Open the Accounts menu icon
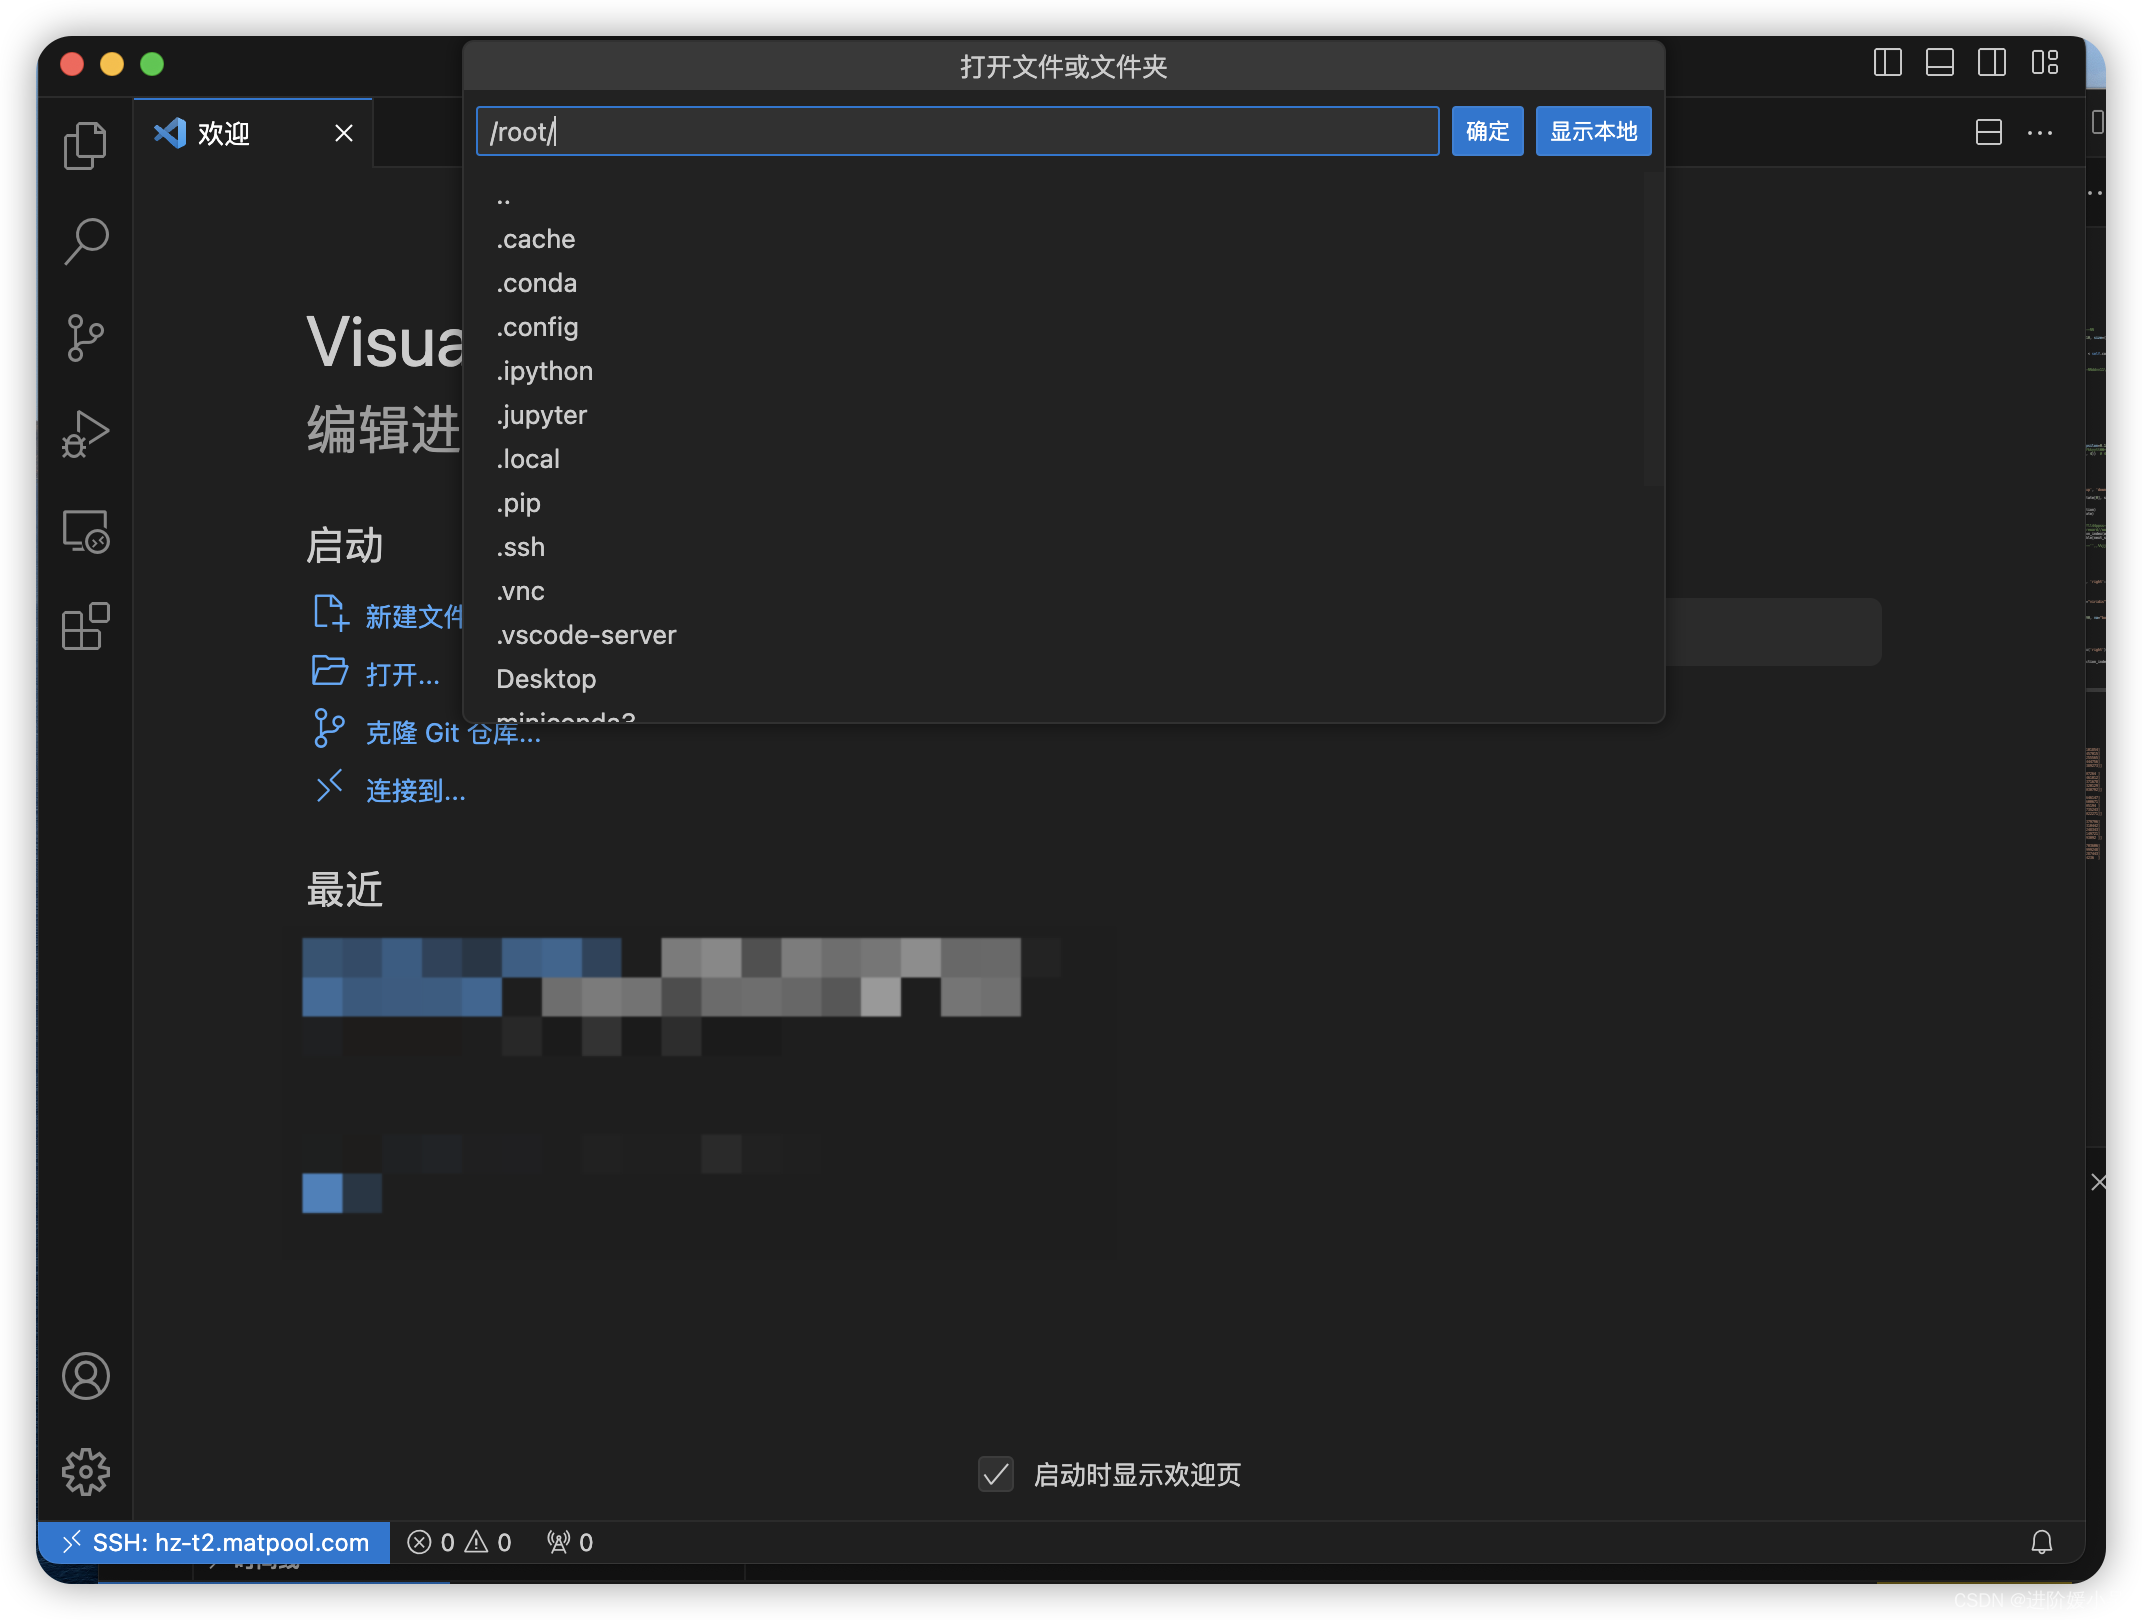Screen dimensions: 2142x1620 (x=85, y=1376)
